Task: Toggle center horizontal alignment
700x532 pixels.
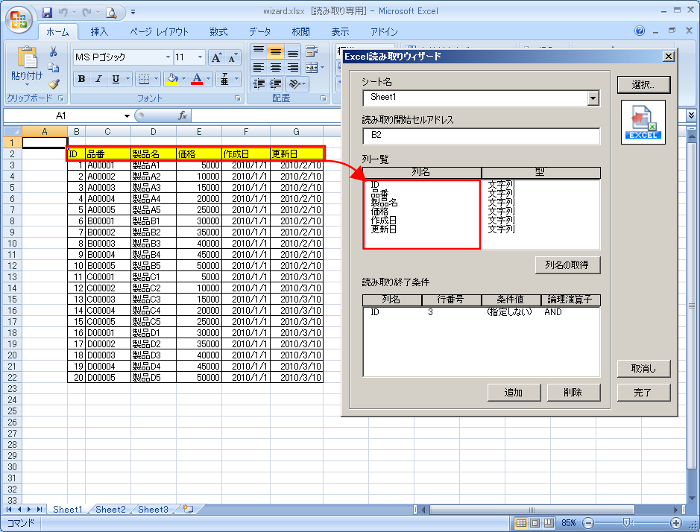Action: pos(276,68)
